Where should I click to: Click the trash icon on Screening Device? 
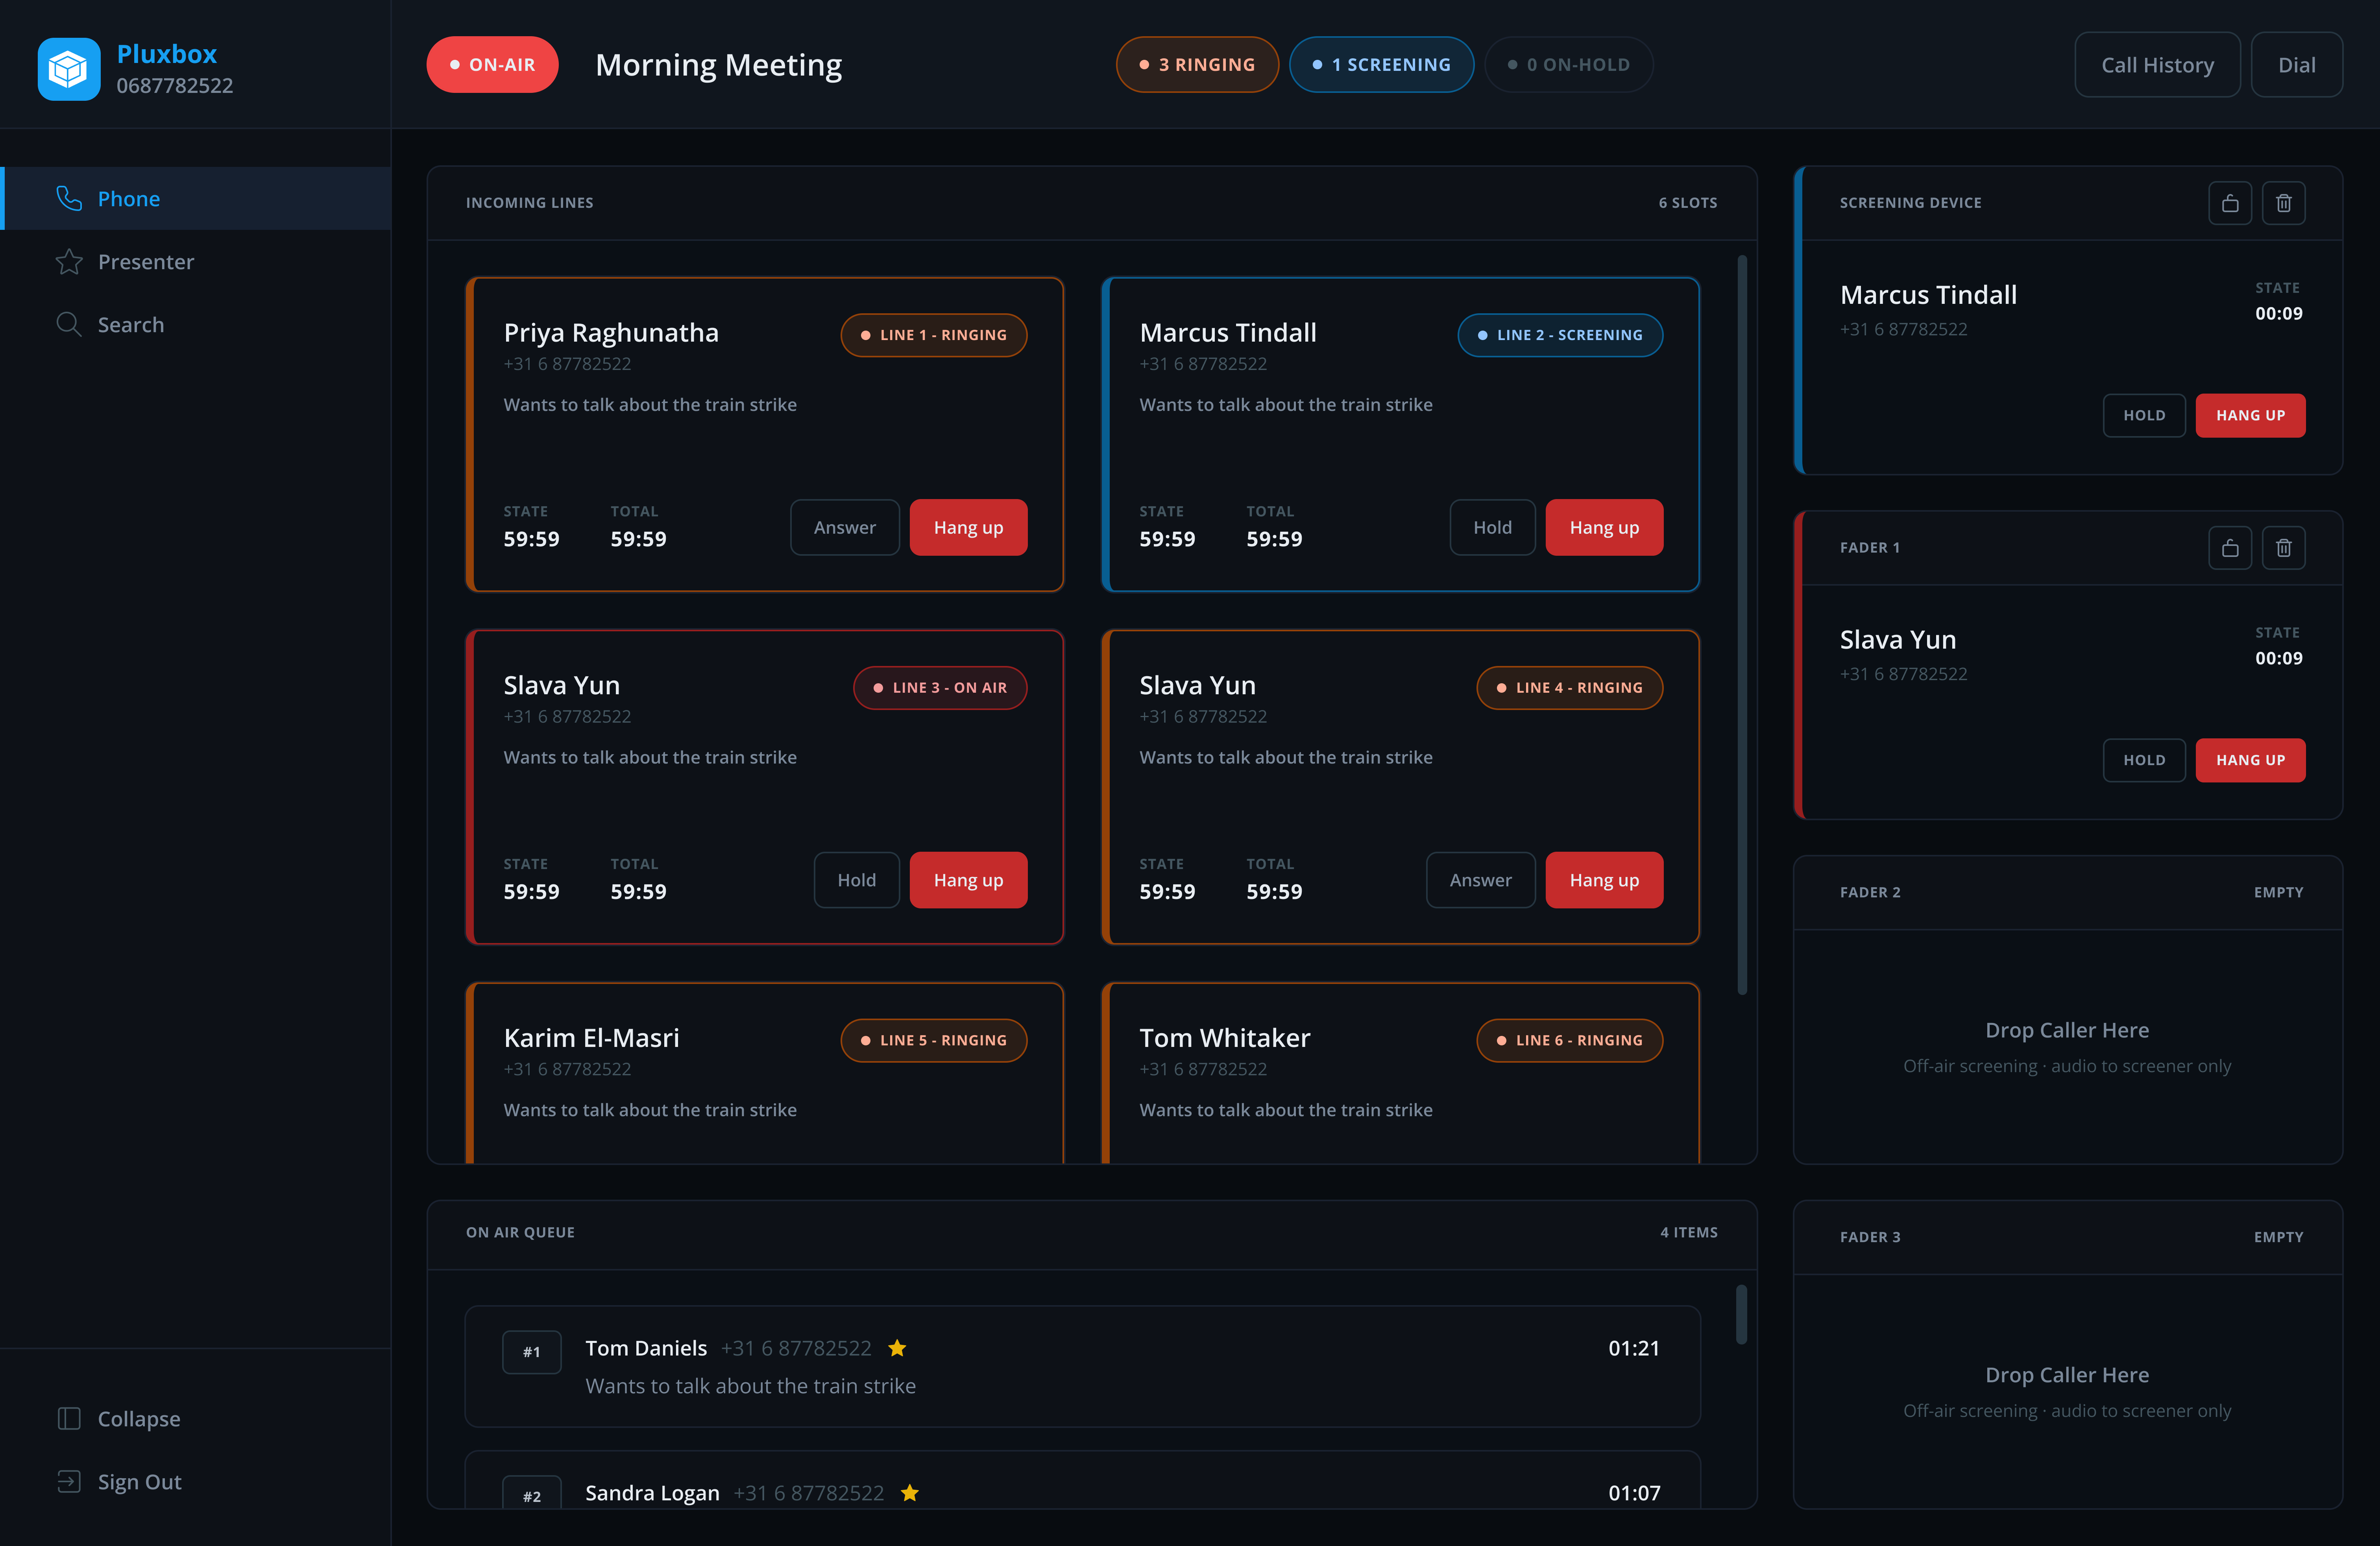click(x=2284, y=203)
